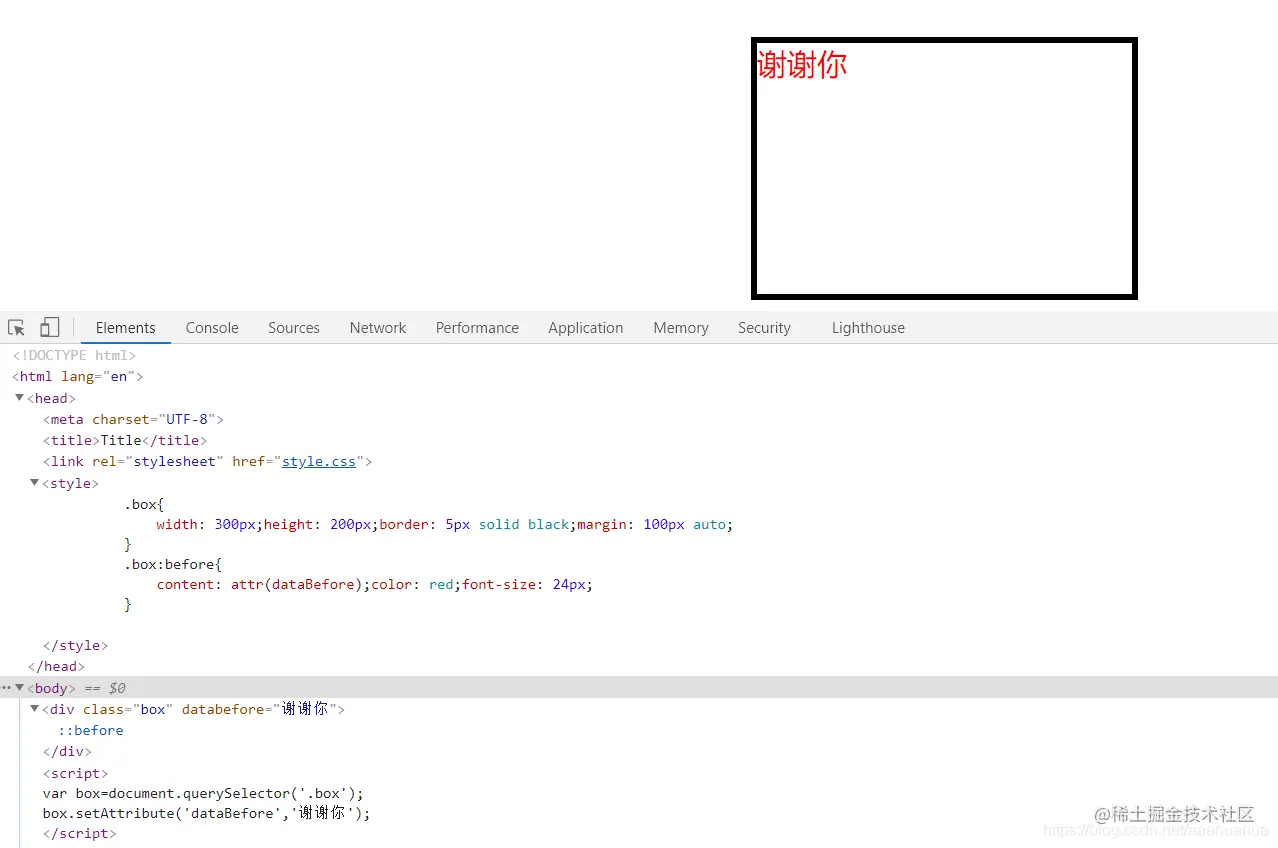The image size is (1278, 848).
Task: Click the databefore attribute value 谢谢你
Action: tap(305, 709)
